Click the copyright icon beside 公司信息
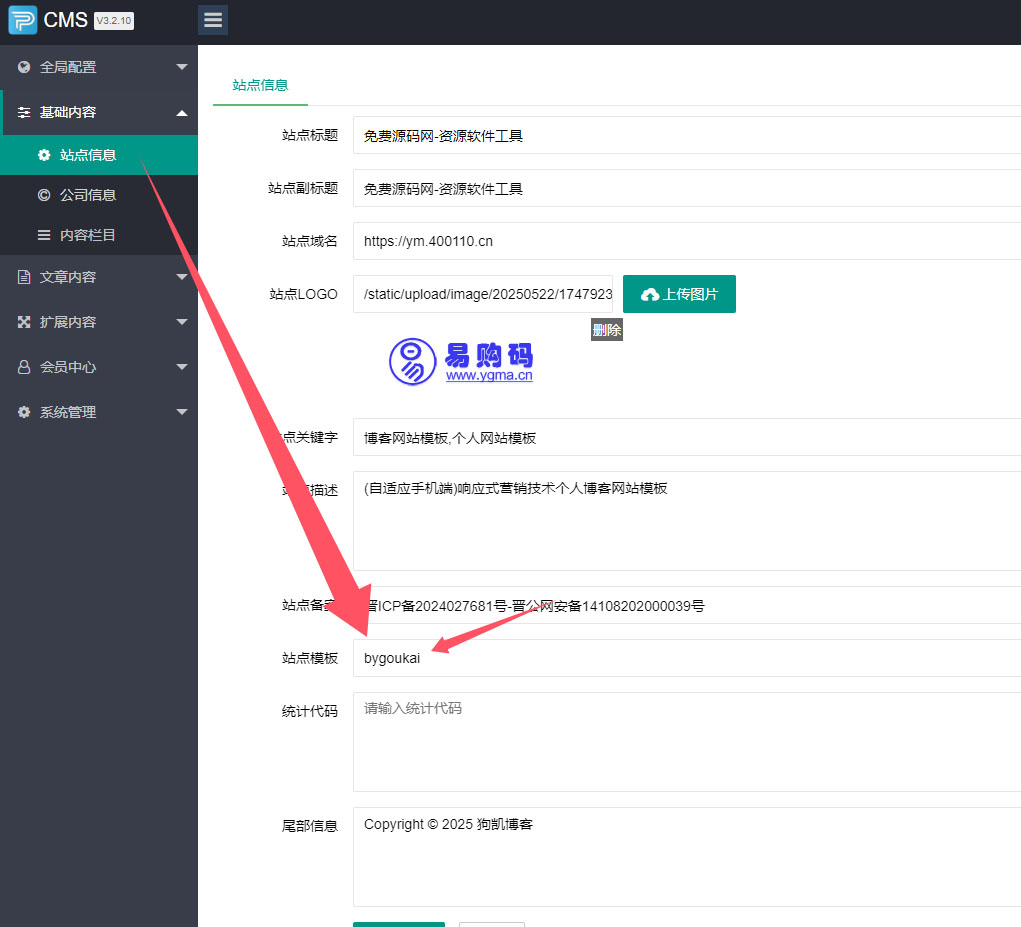 click(x=42, y=194)
